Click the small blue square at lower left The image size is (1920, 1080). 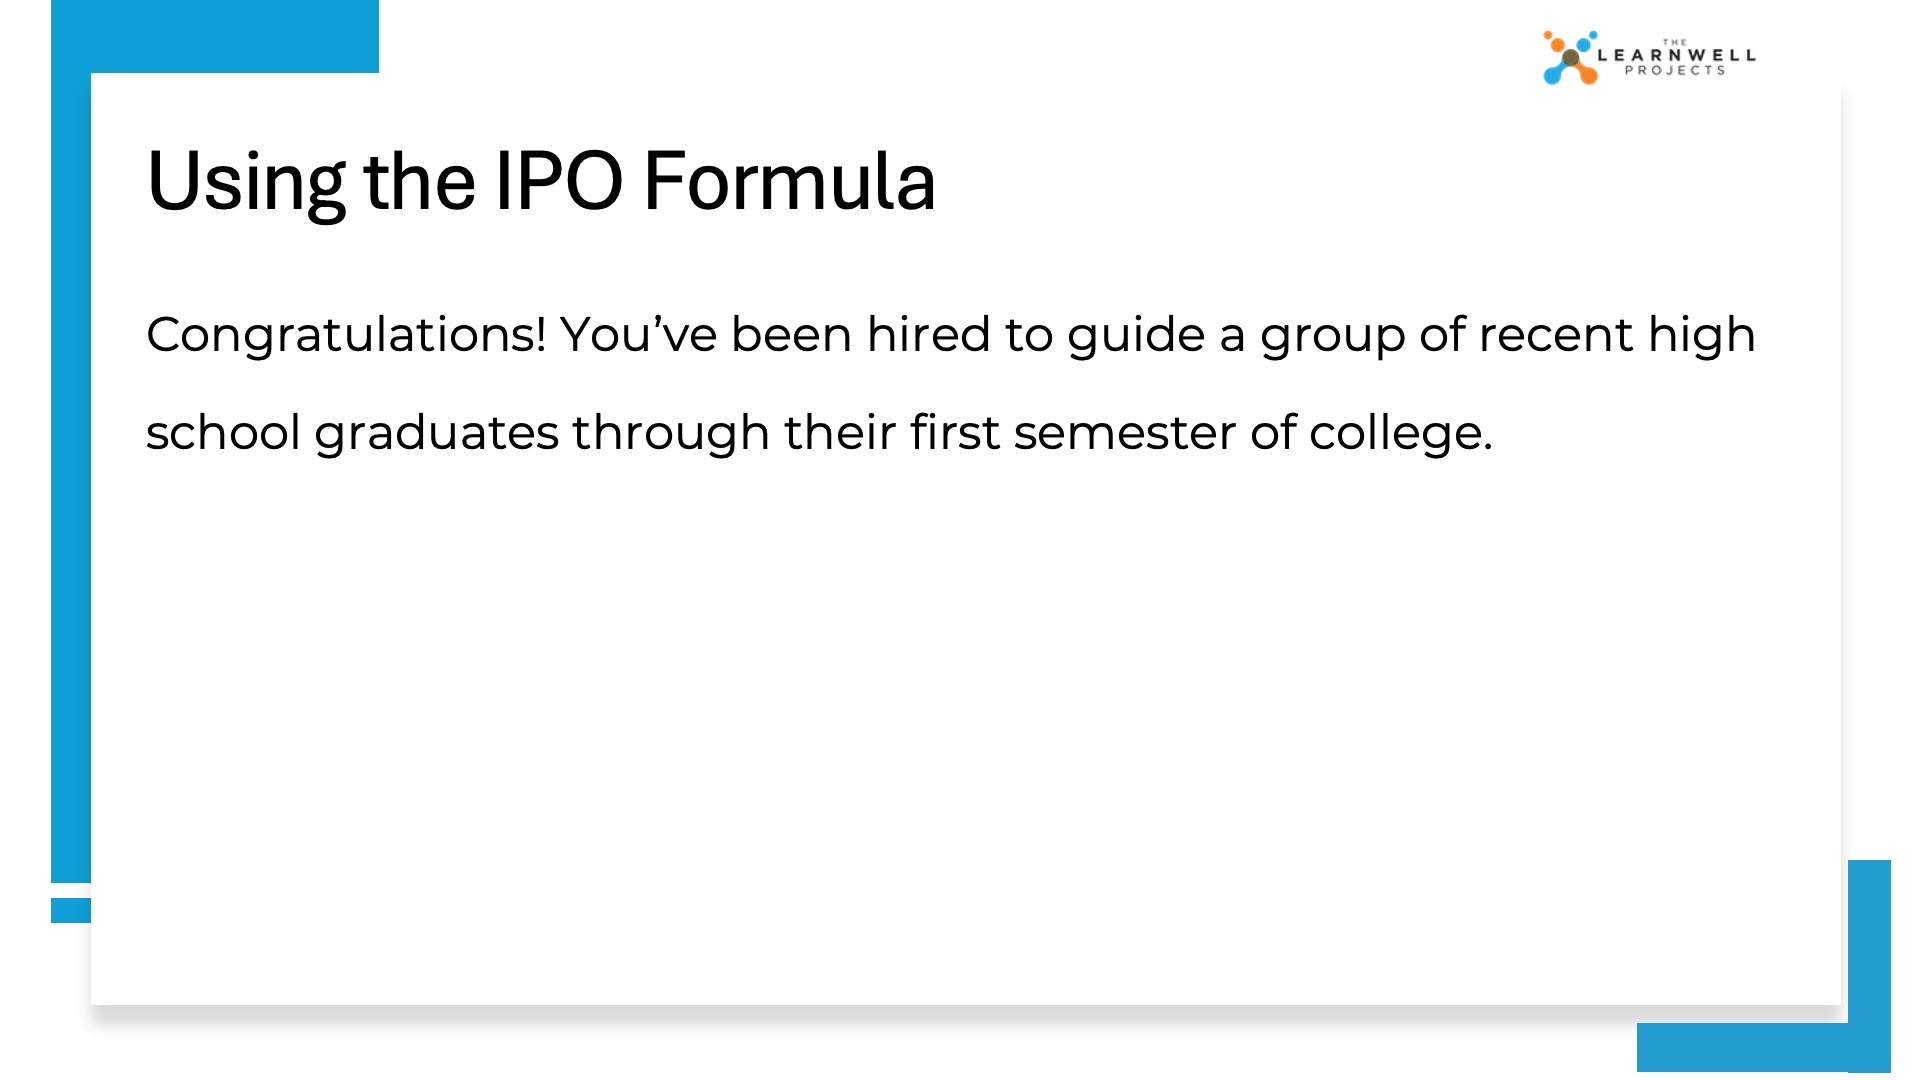tap(70, 910)
